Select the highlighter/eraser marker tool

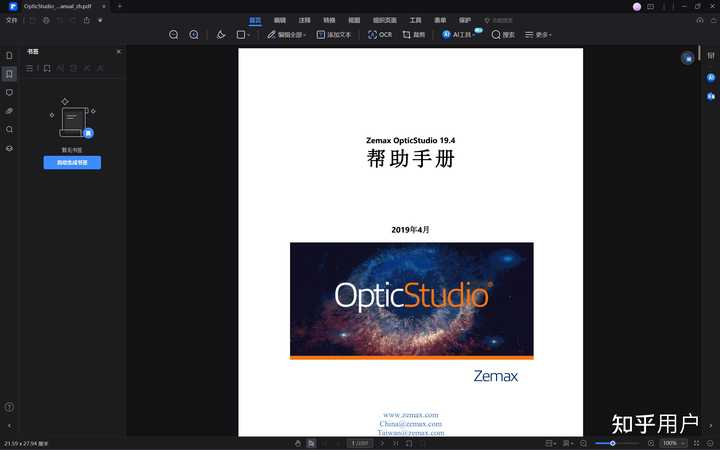tap(221, 34)
